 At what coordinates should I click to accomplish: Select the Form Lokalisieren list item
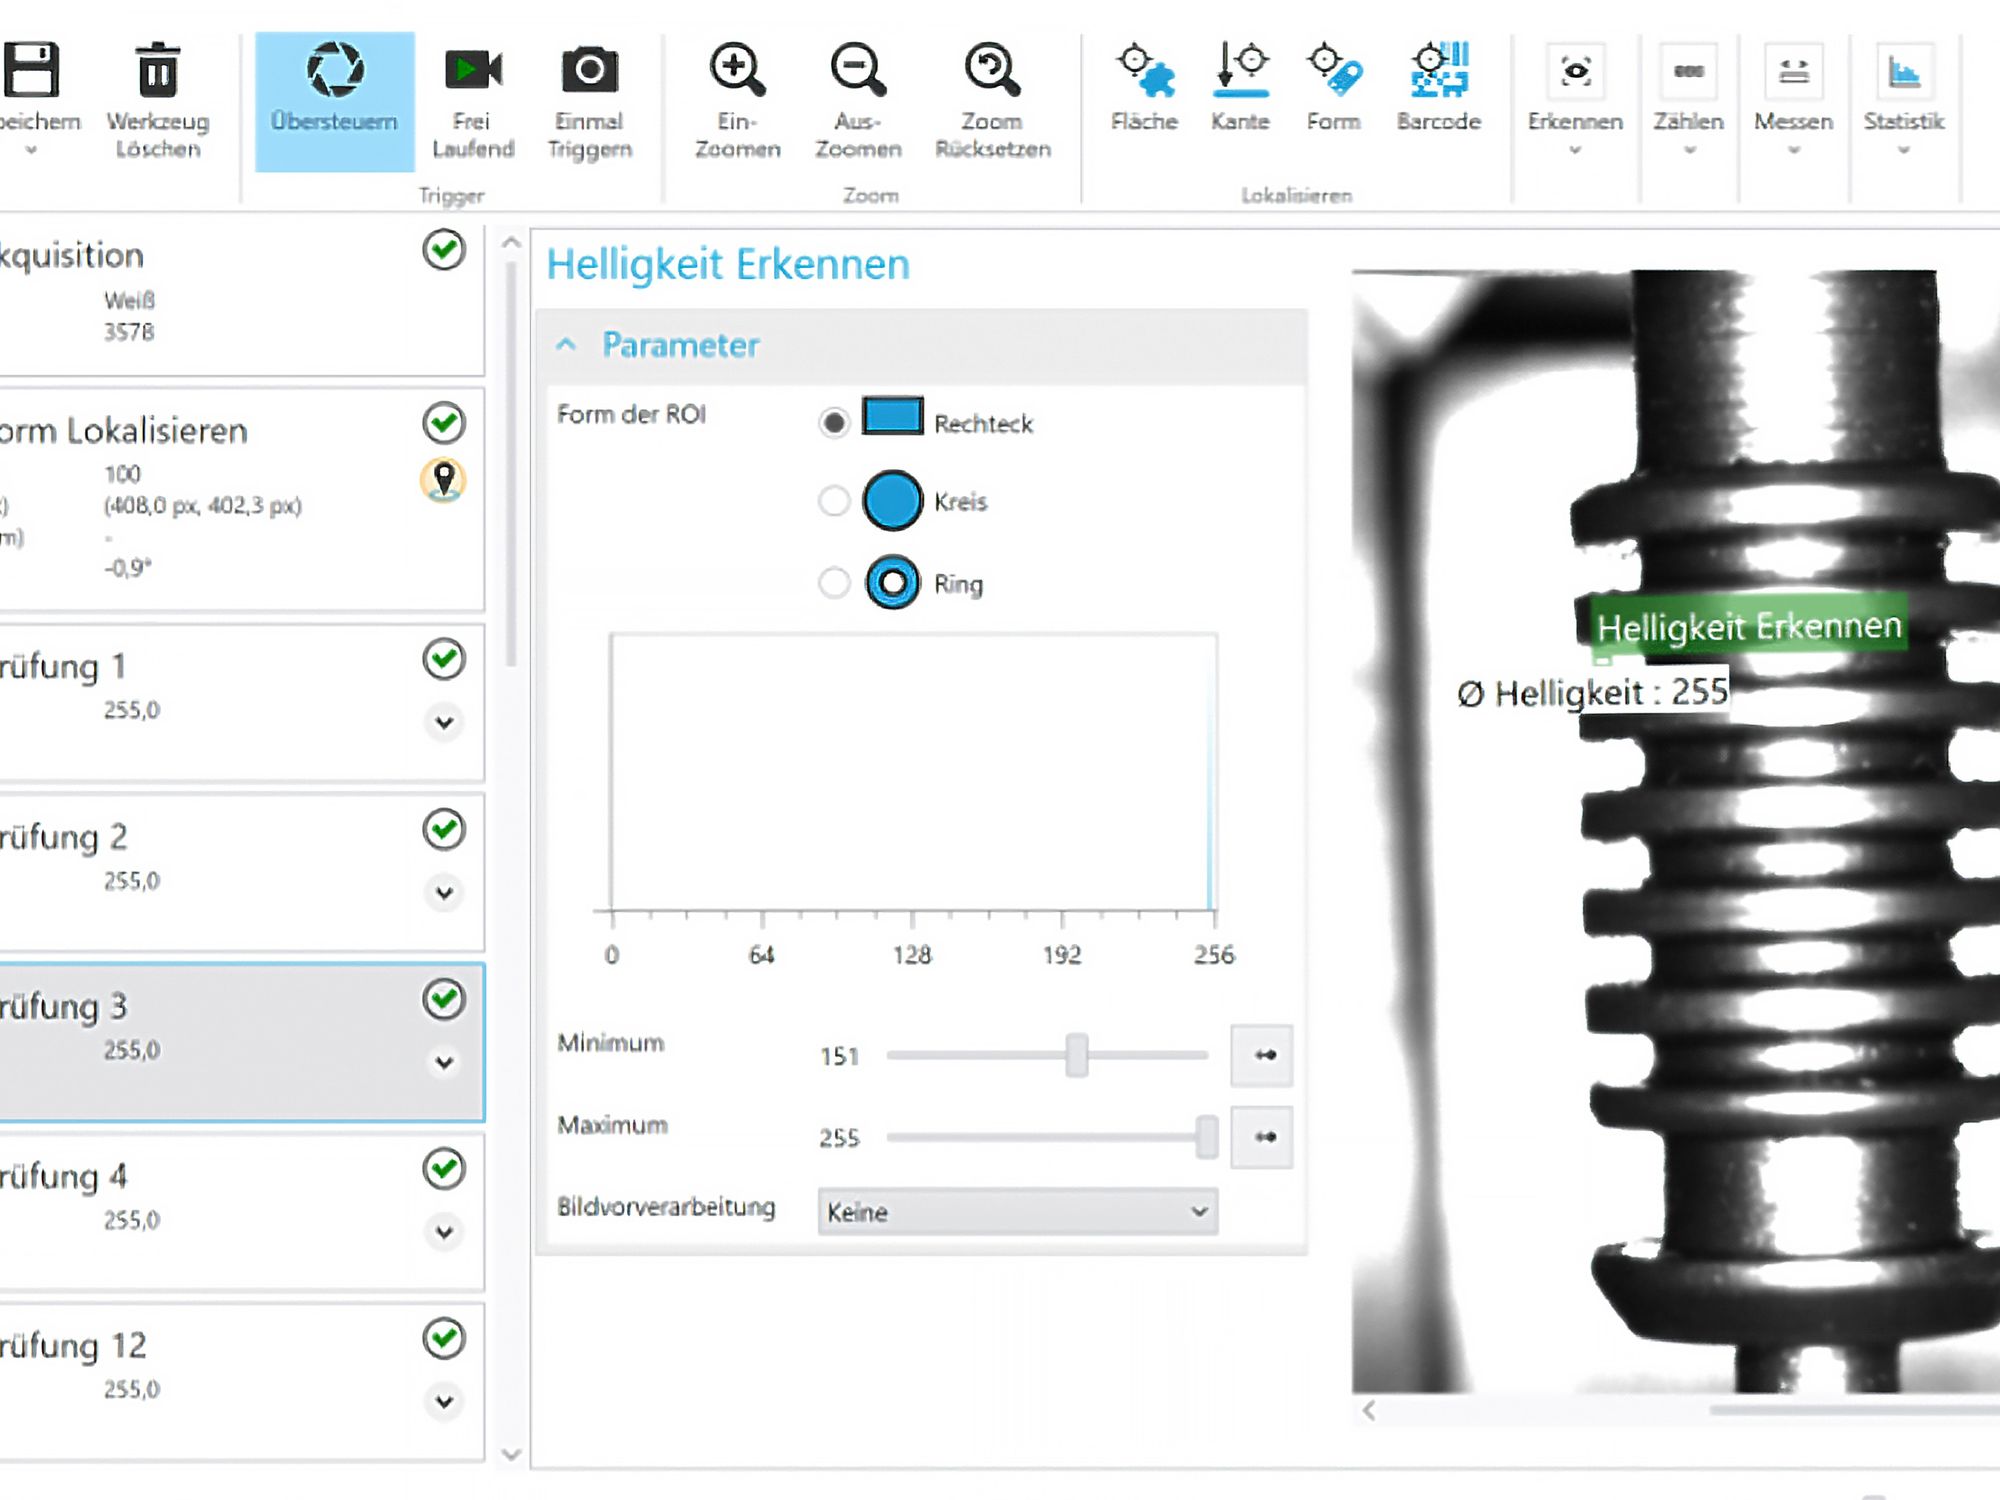242,499
